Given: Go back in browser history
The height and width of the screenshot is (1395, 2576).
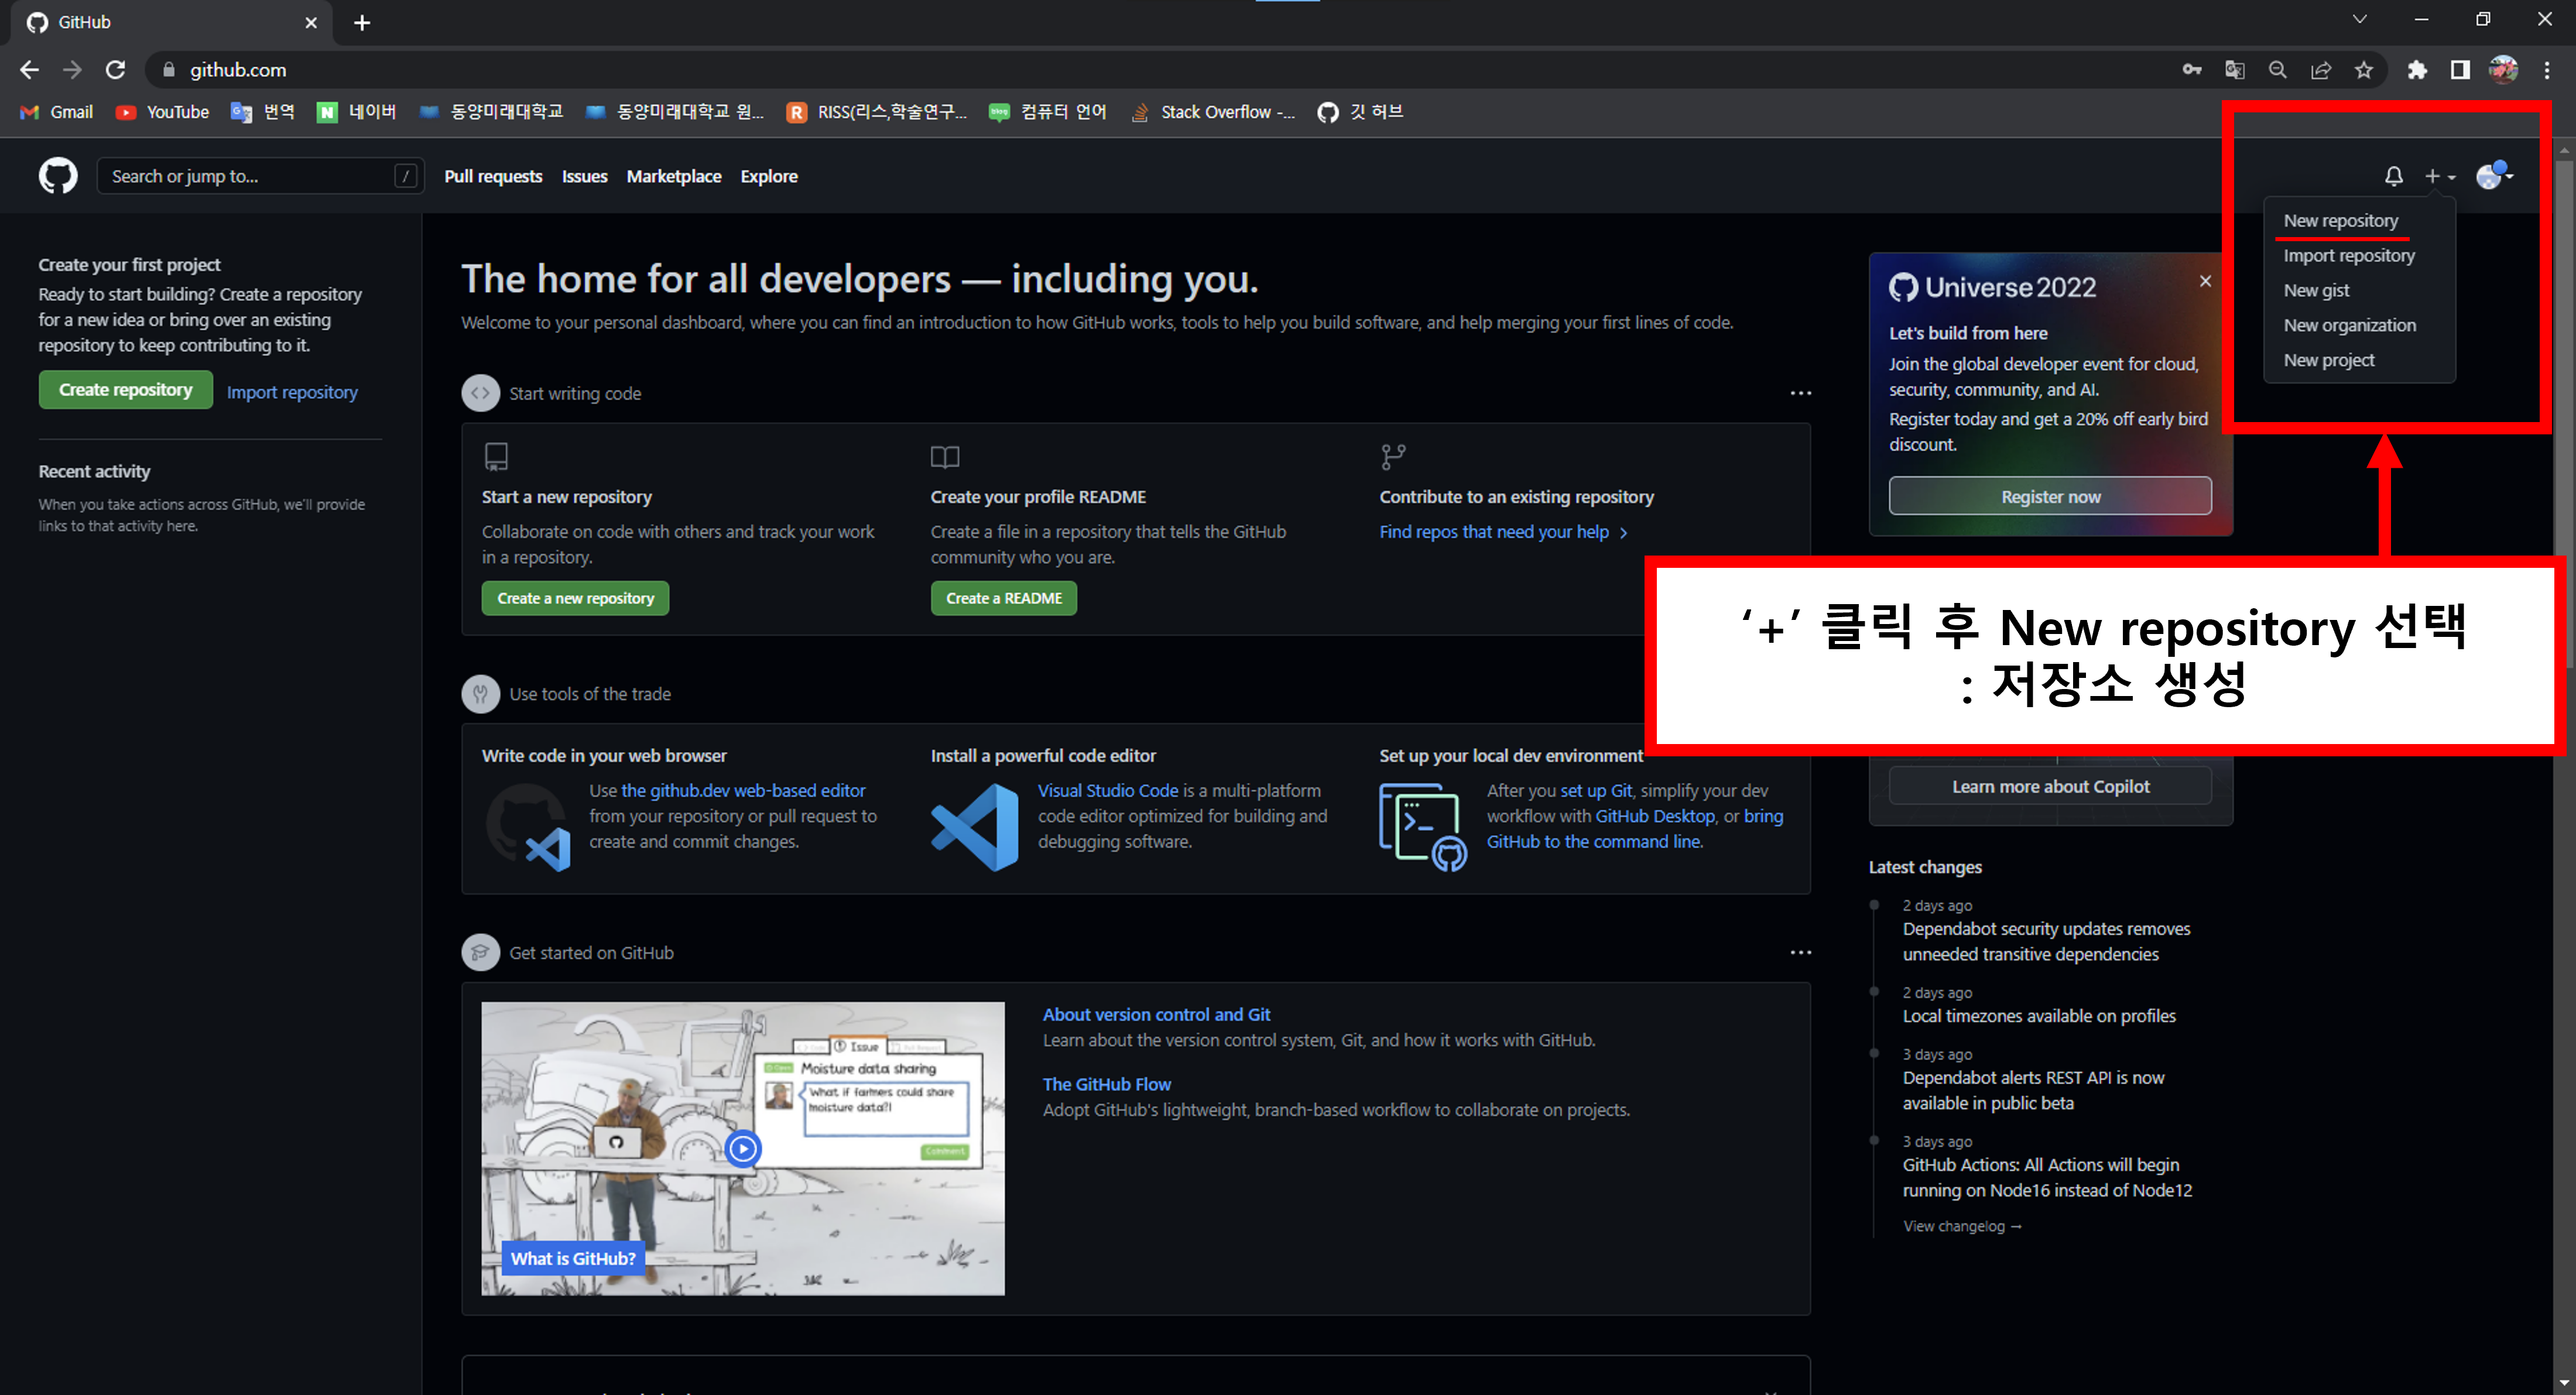Looking at the screenshot, I should click(x=30, y=69).
